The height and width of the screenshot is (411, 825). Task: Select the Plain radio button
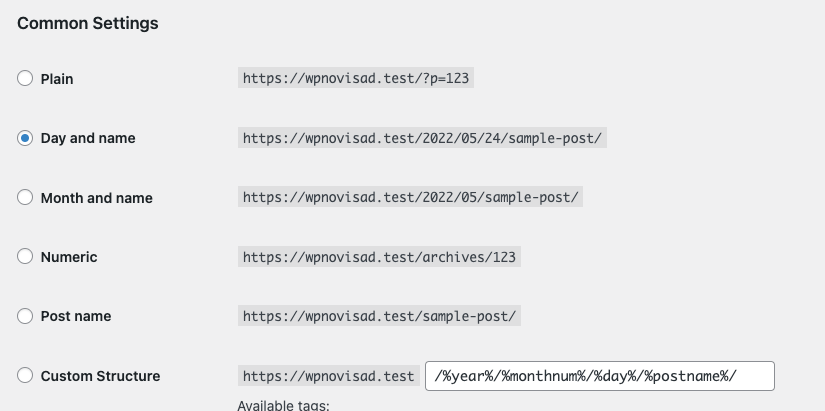(x=25, y=78)
